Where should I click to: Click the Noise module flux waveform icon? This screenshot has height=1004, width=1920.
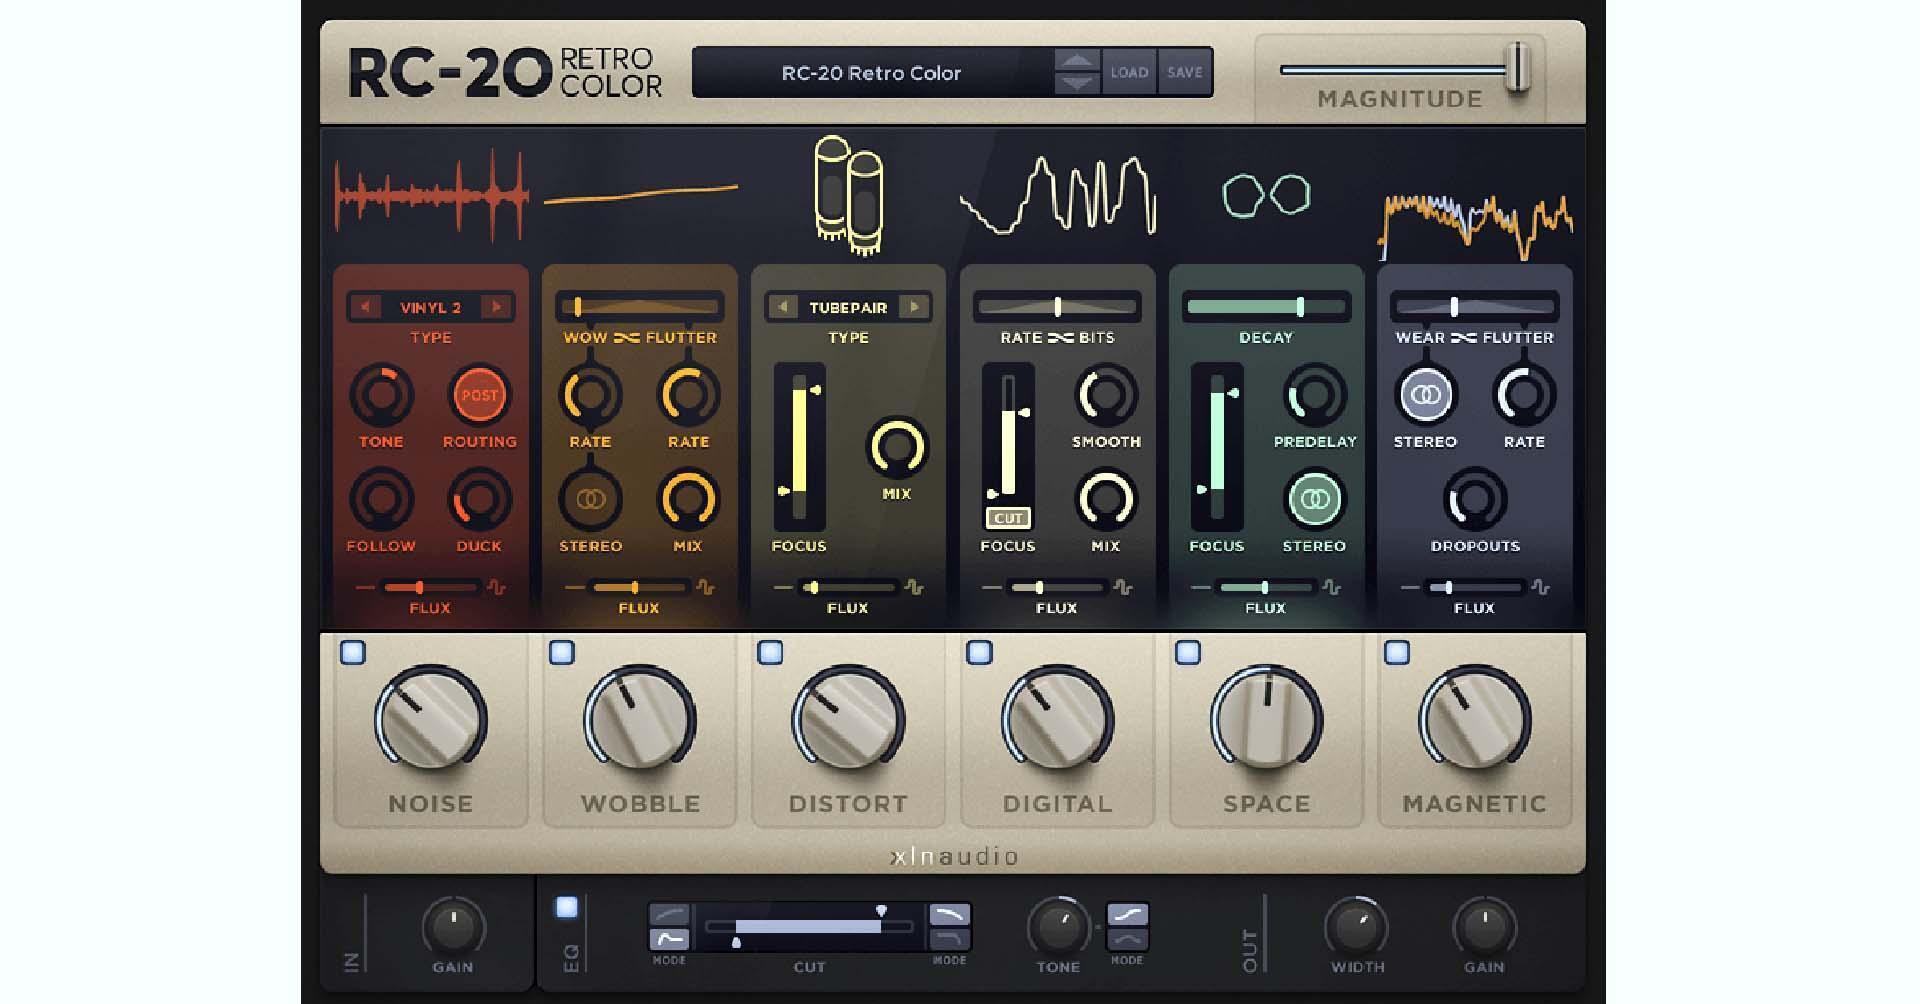tap(497, 588)
